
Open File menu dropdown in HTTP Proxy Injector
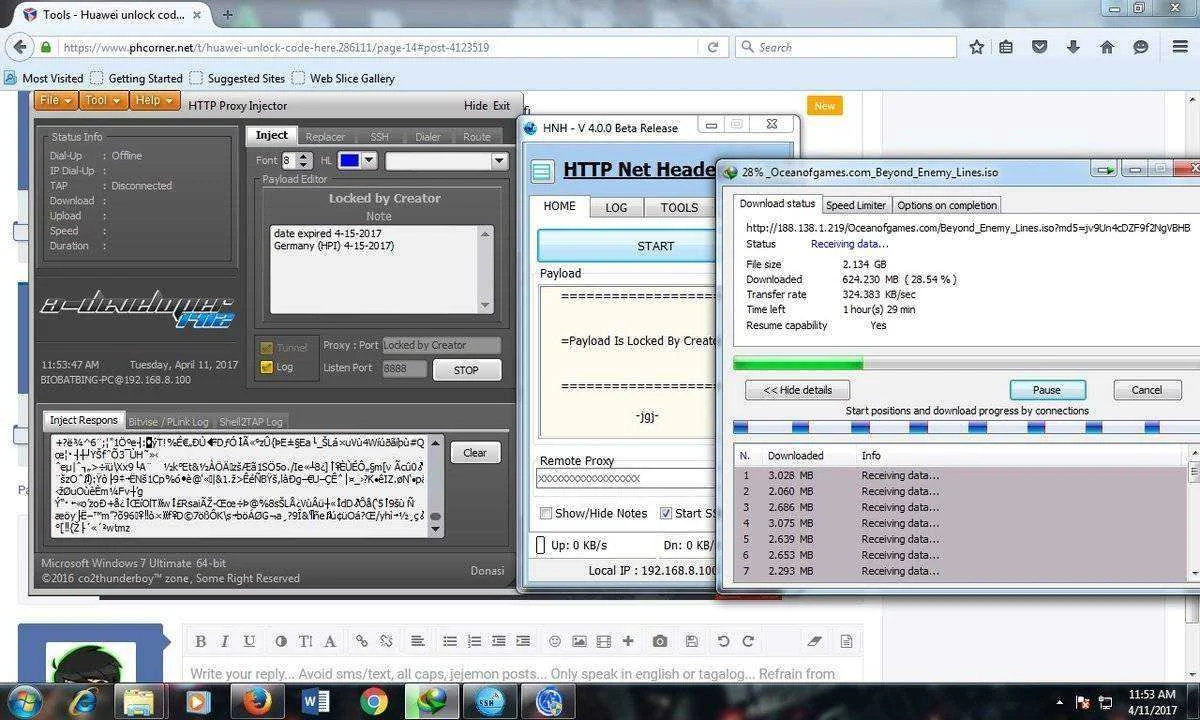click(x=57, y=100)
